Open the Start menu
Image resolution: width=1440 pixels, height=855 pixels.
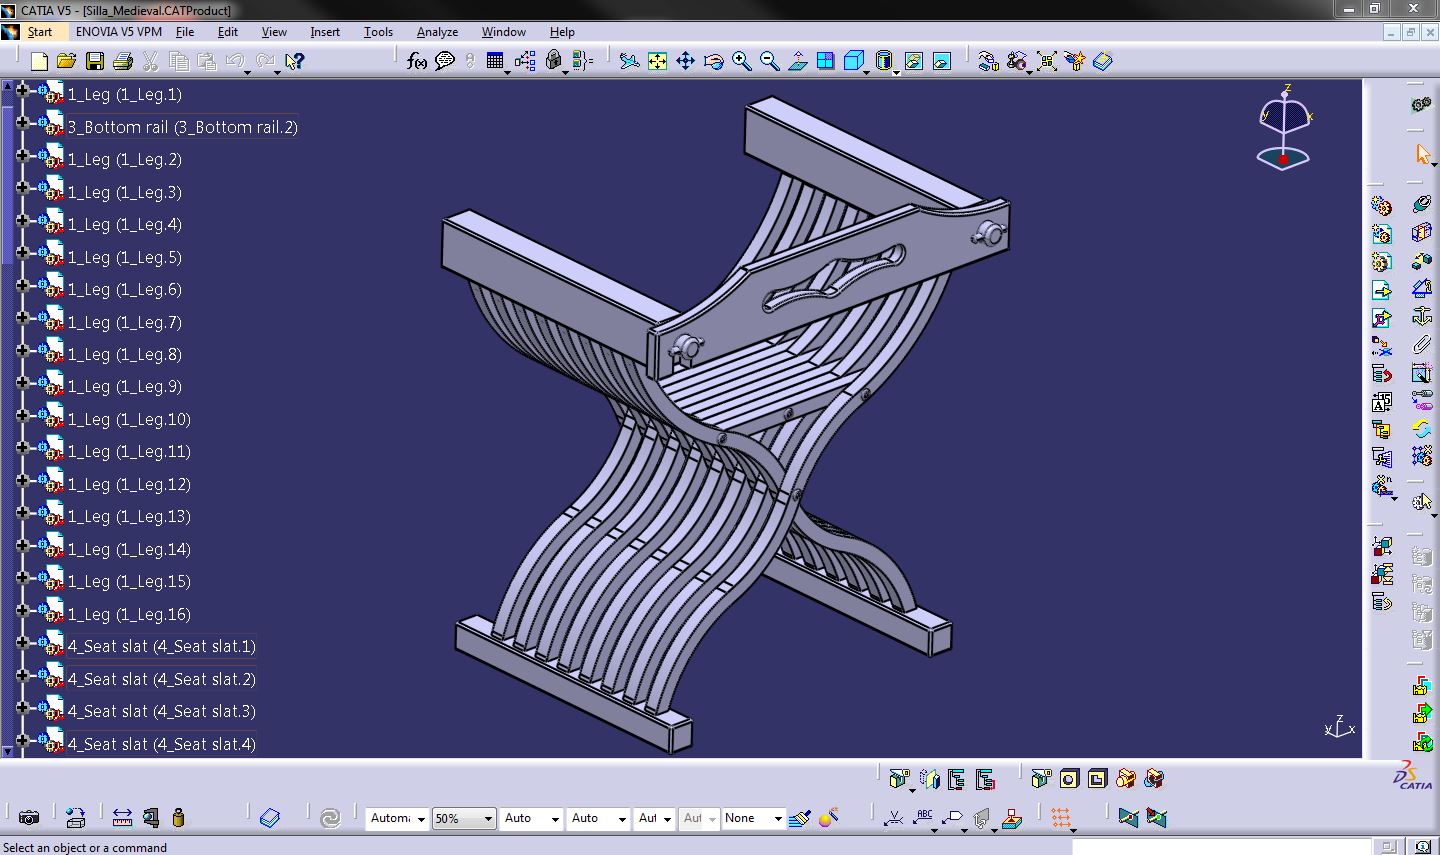coord(40,32)
